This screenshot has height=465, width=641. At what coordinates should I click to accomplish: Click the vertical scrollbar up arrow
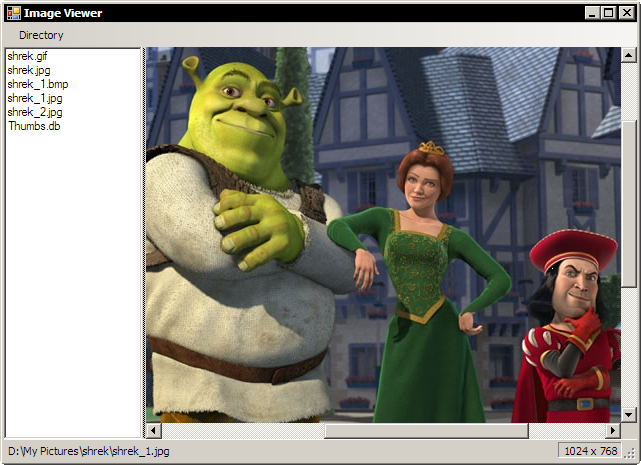pyautogui.click(x=628, y=55)
